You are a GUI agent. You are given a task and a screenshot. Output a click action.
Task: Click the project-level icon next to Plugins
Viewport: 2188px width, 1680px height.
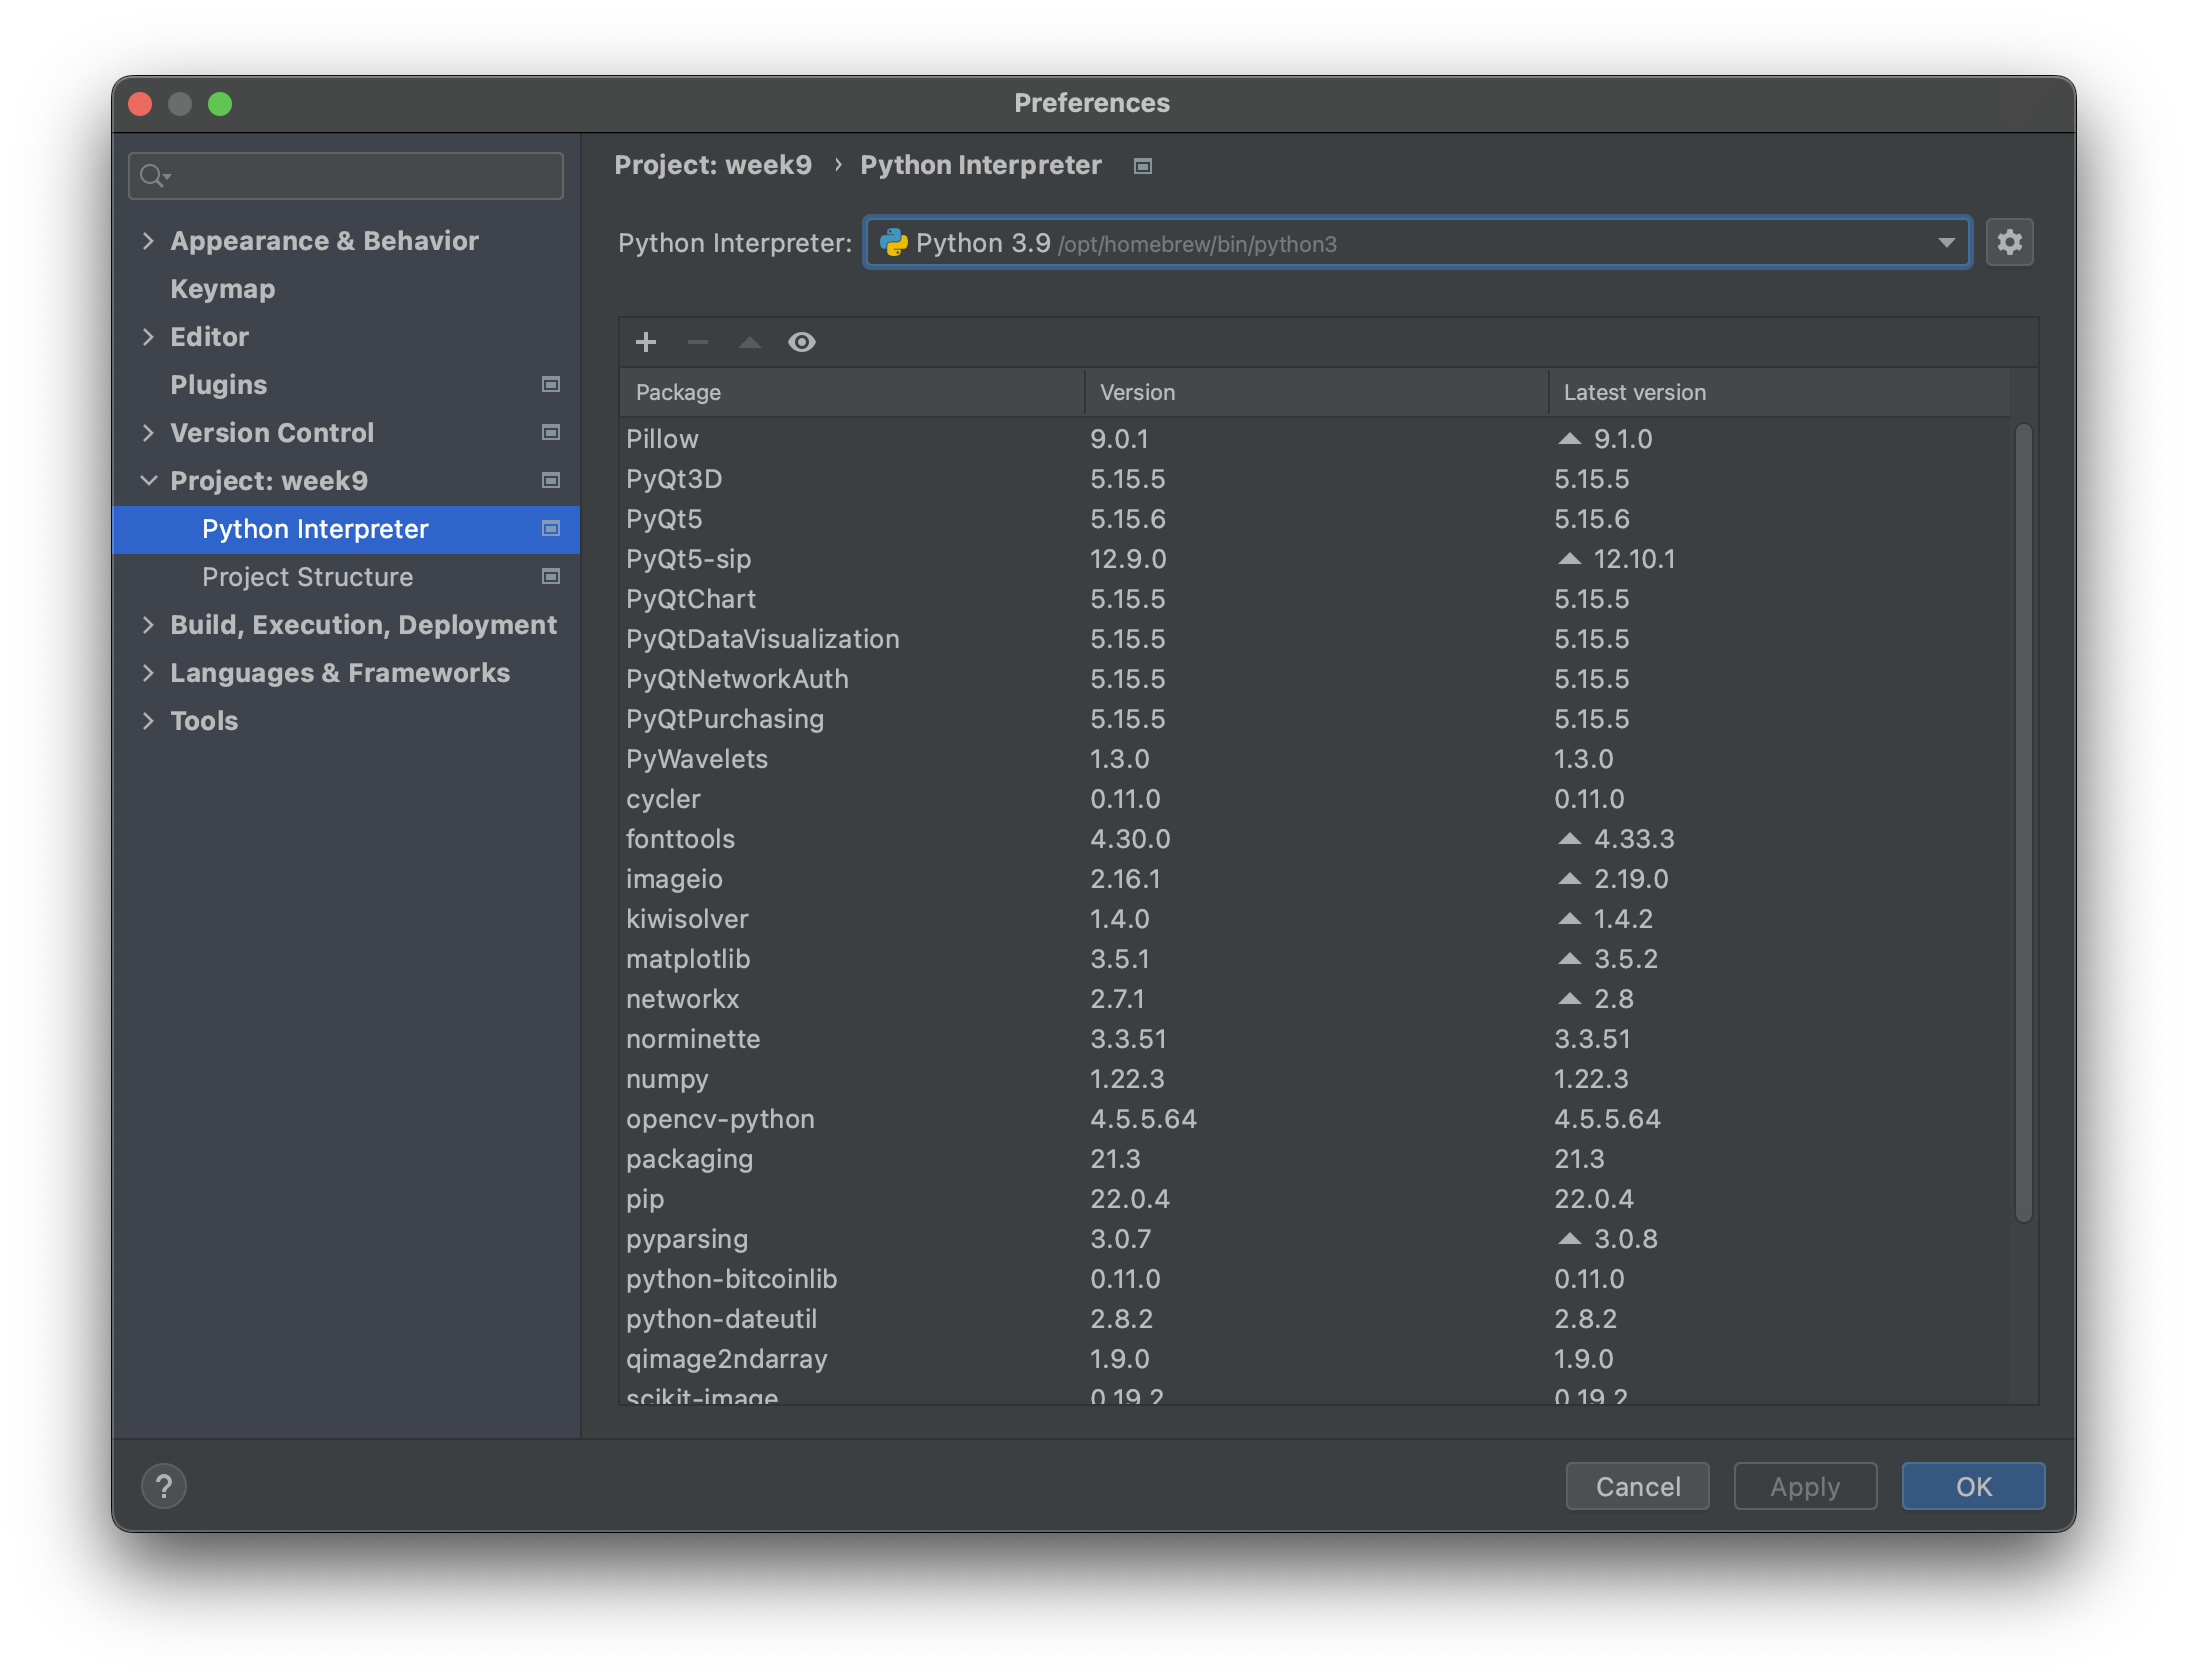point(550,384)
